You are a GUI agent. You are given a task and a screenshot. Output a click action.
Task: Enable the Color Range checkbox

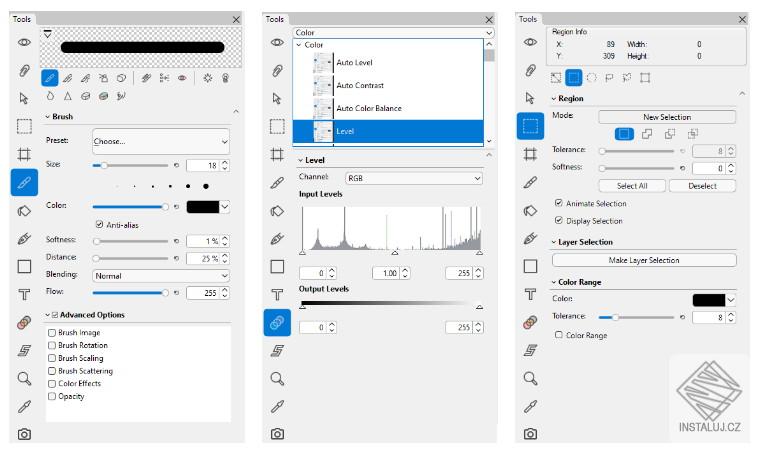coord(559,335)
